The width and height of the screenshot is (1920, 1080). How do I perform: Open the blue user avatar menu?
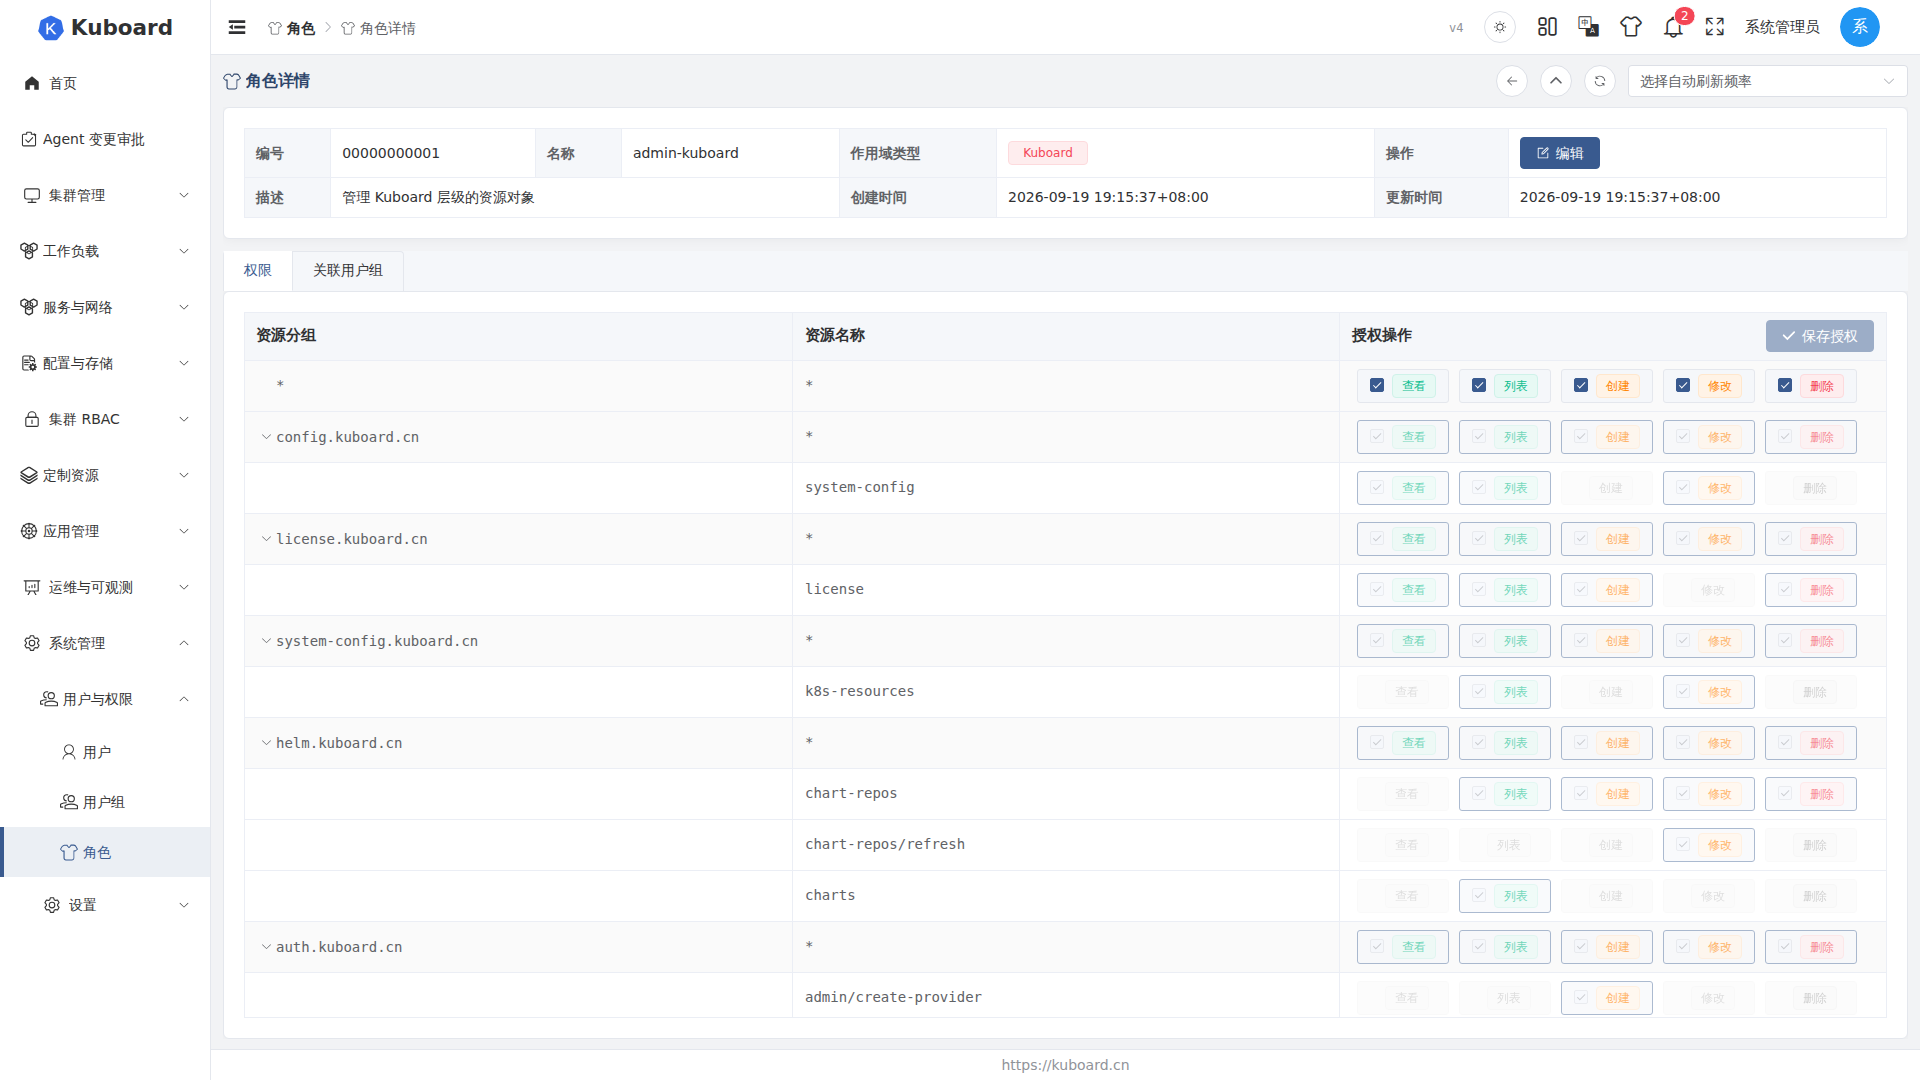point(1860,27)
